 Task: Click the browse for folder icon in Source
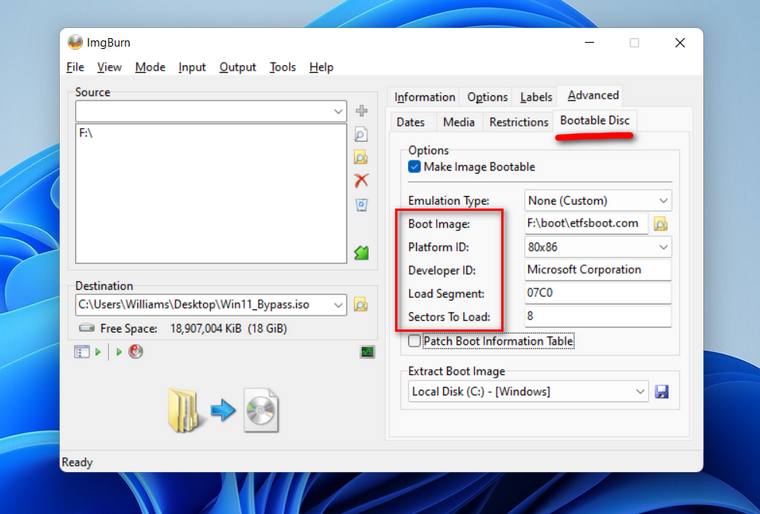pos(361,158)
